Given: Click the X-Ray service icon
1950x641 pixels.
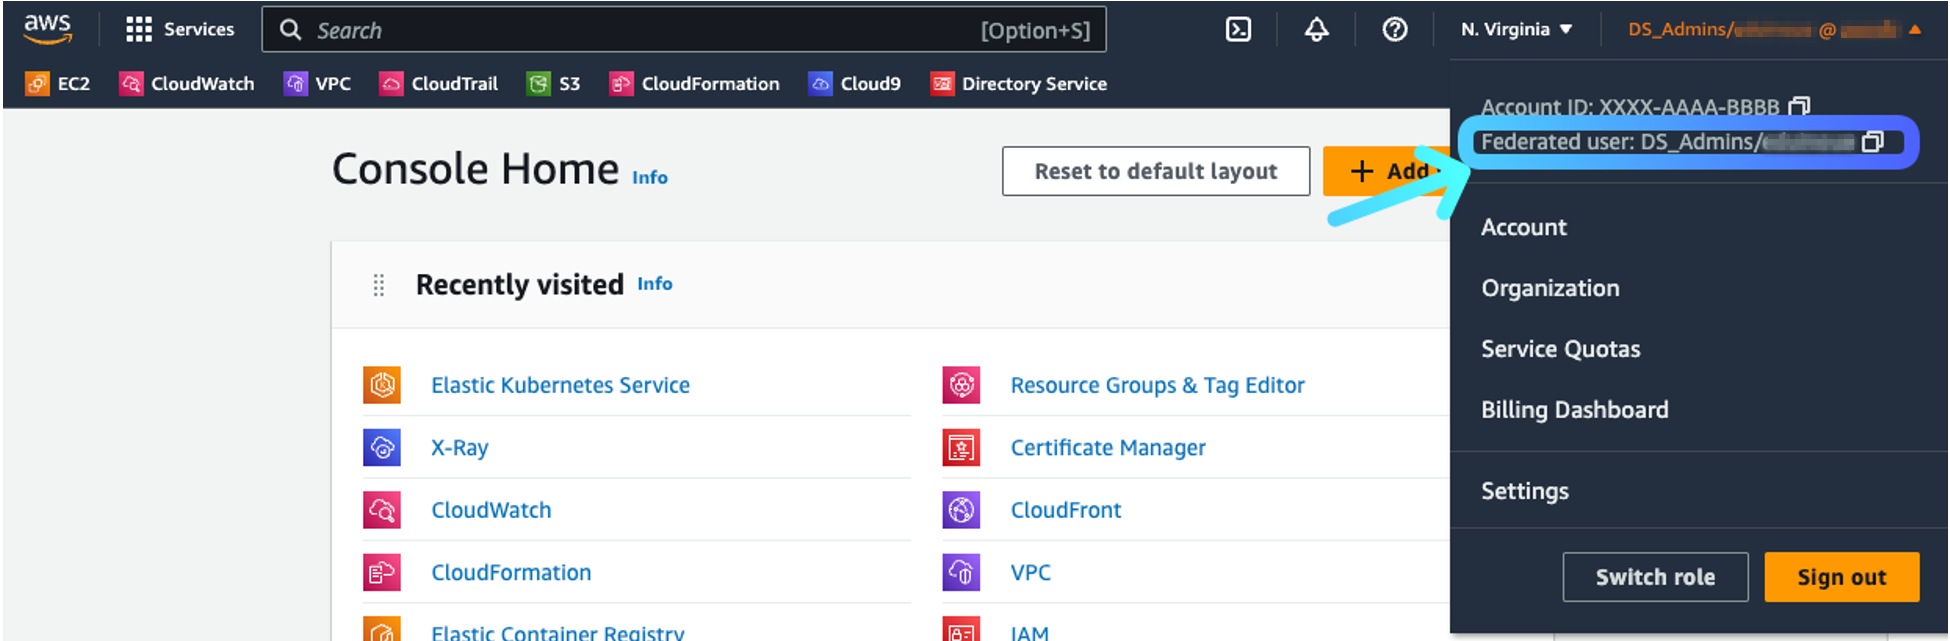Looking at the screenshot, I should pyautogui.click(x=382, y=447).
